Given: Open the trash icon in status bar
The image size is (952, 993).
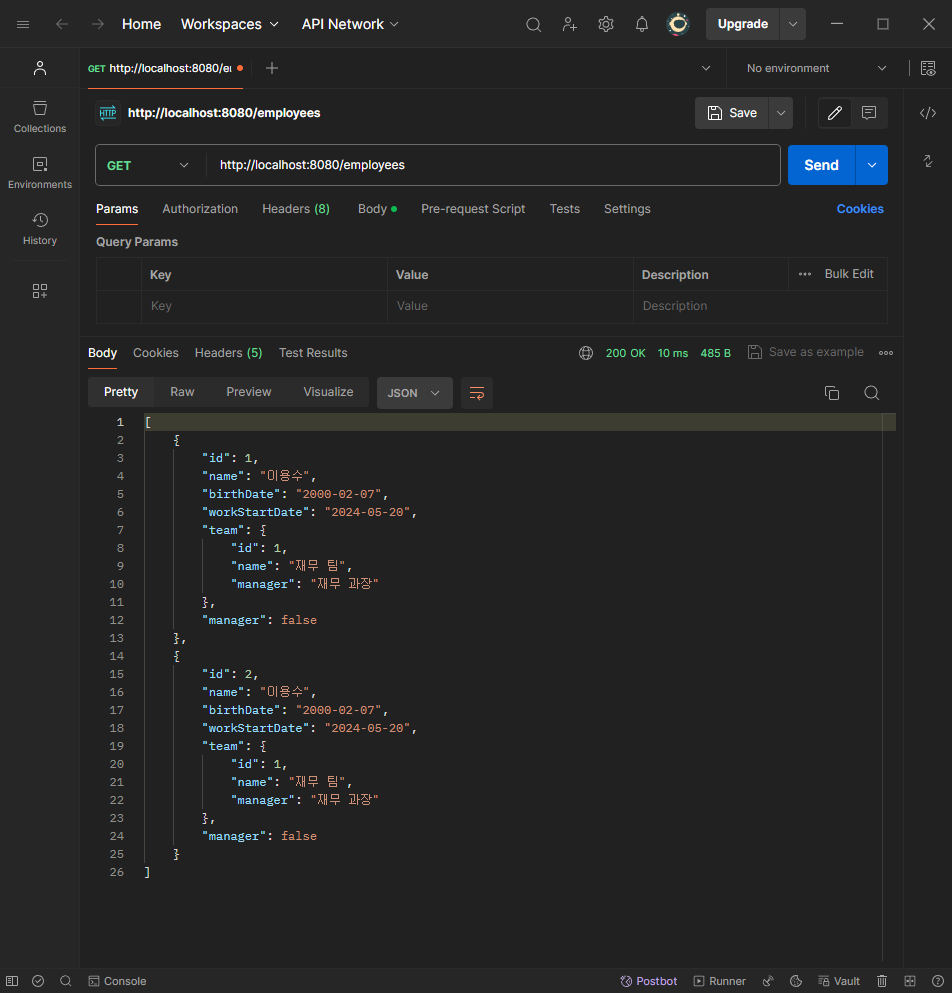Looking at the screenshot, I should click(x=882, y=981).
